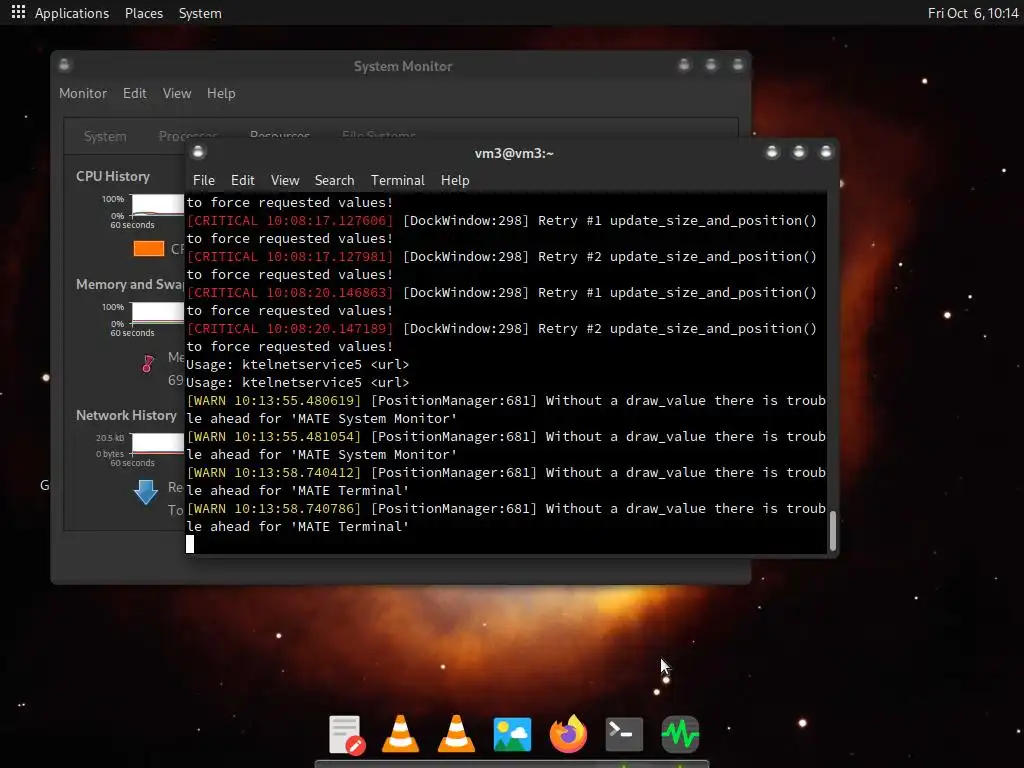Click the clock showing Fri Oct 6
The height and width of the screenshot is (768, 1024).
click(973, 13)
